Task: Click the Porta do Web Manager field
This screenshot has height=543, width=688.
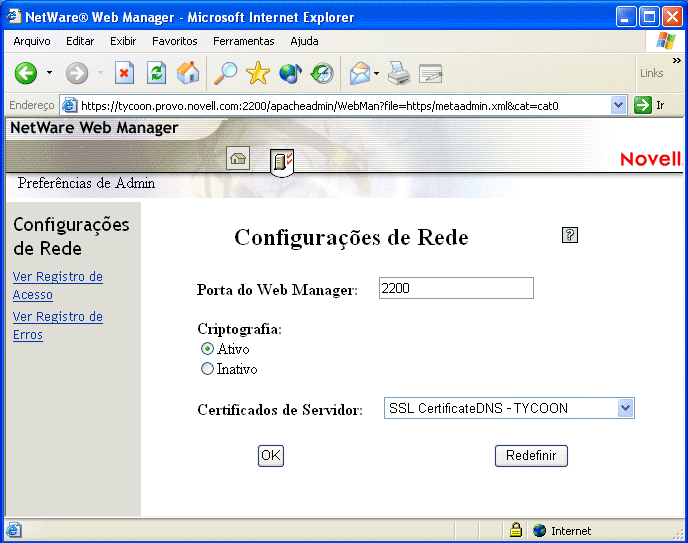Action: click(x=456, y=288)
